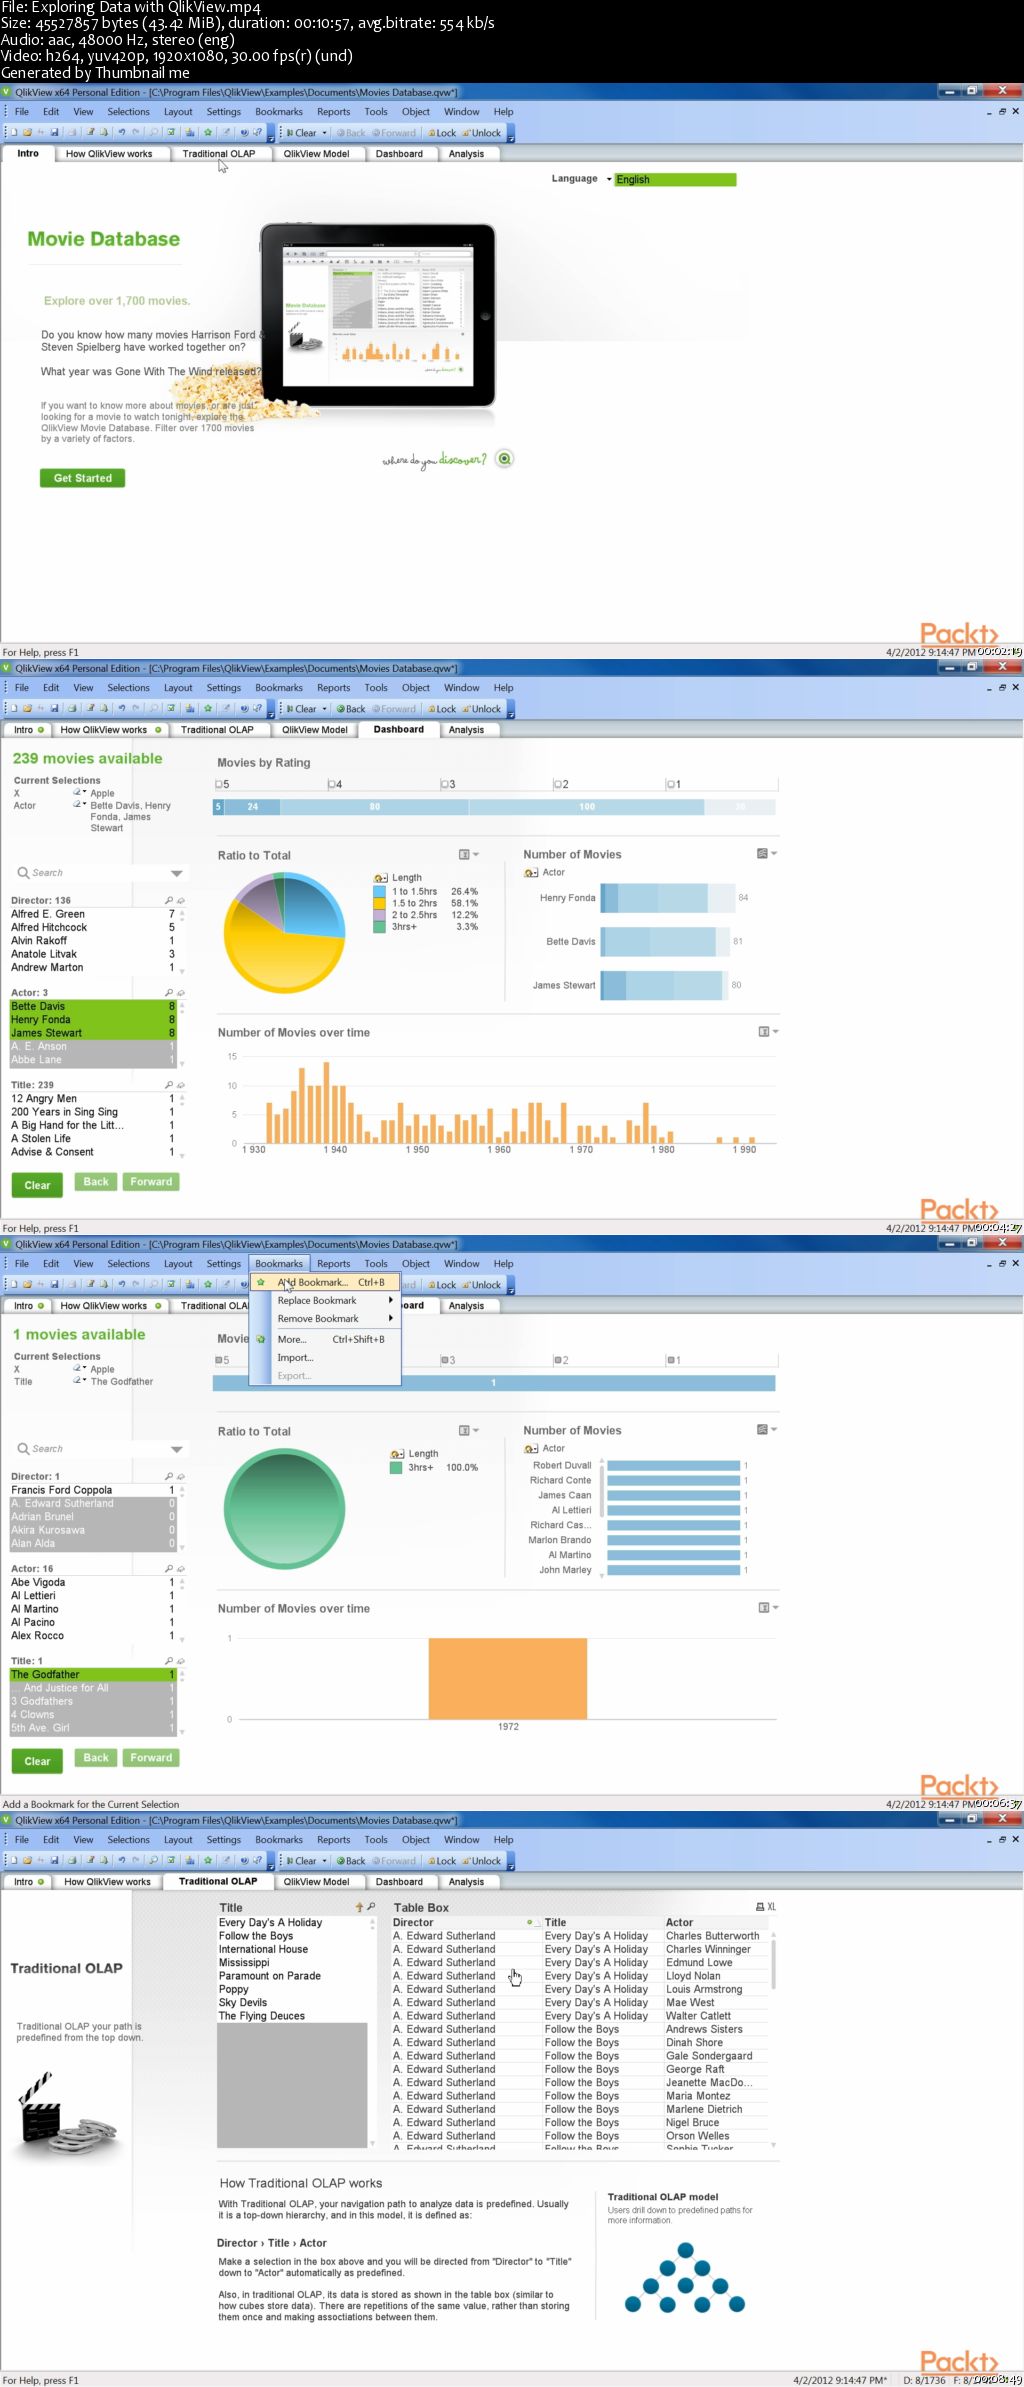Click the purple 2 to 2.5hrs legend swatch
This screenshot has height=2387, width=1024.
click(x=380, y=915)
